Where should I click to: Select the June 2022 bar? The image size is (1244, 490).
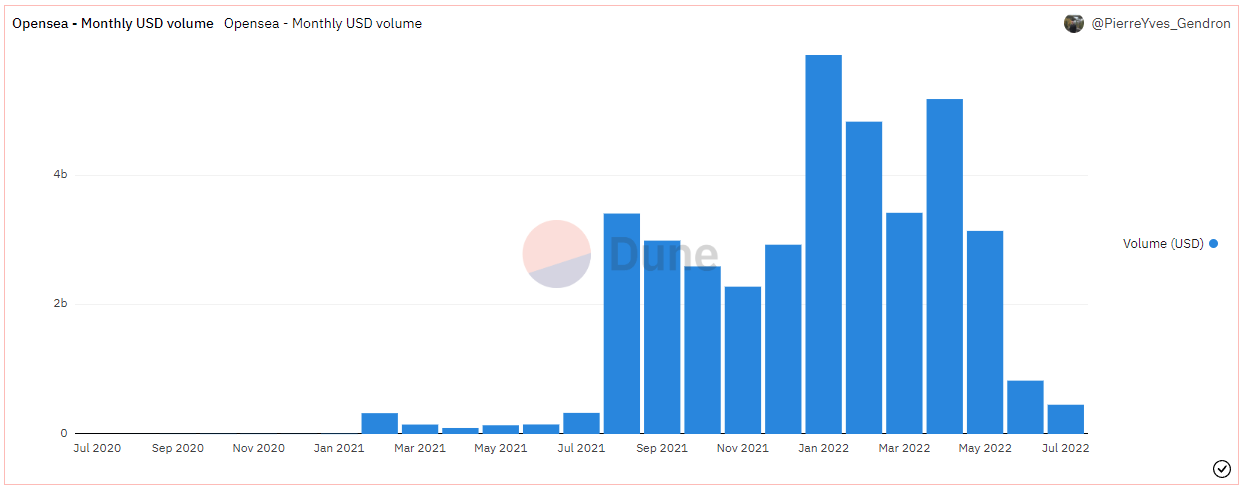point(1025,407)
